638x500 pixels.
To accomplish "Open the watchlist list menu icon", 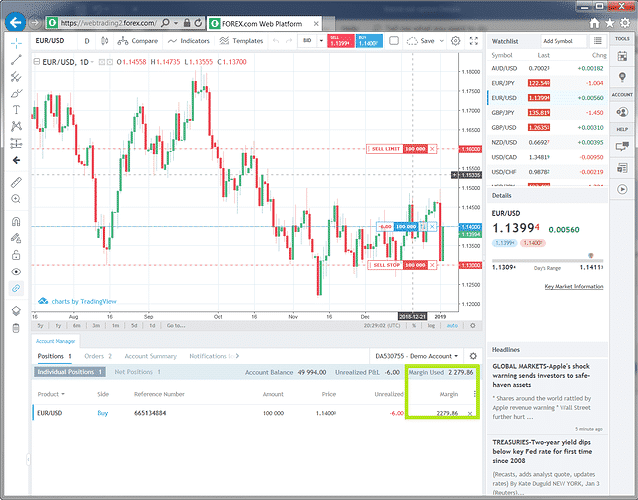I will (x=598, y=41).
